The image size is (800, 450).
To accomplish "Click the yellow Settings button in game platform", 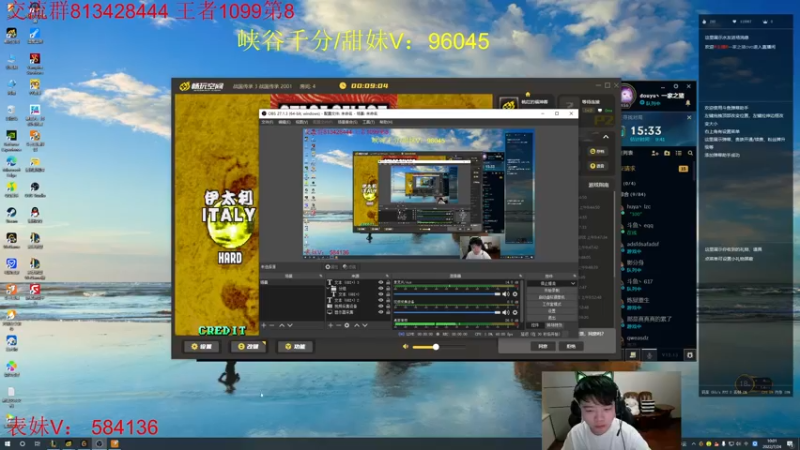I will tap(202, 346).
